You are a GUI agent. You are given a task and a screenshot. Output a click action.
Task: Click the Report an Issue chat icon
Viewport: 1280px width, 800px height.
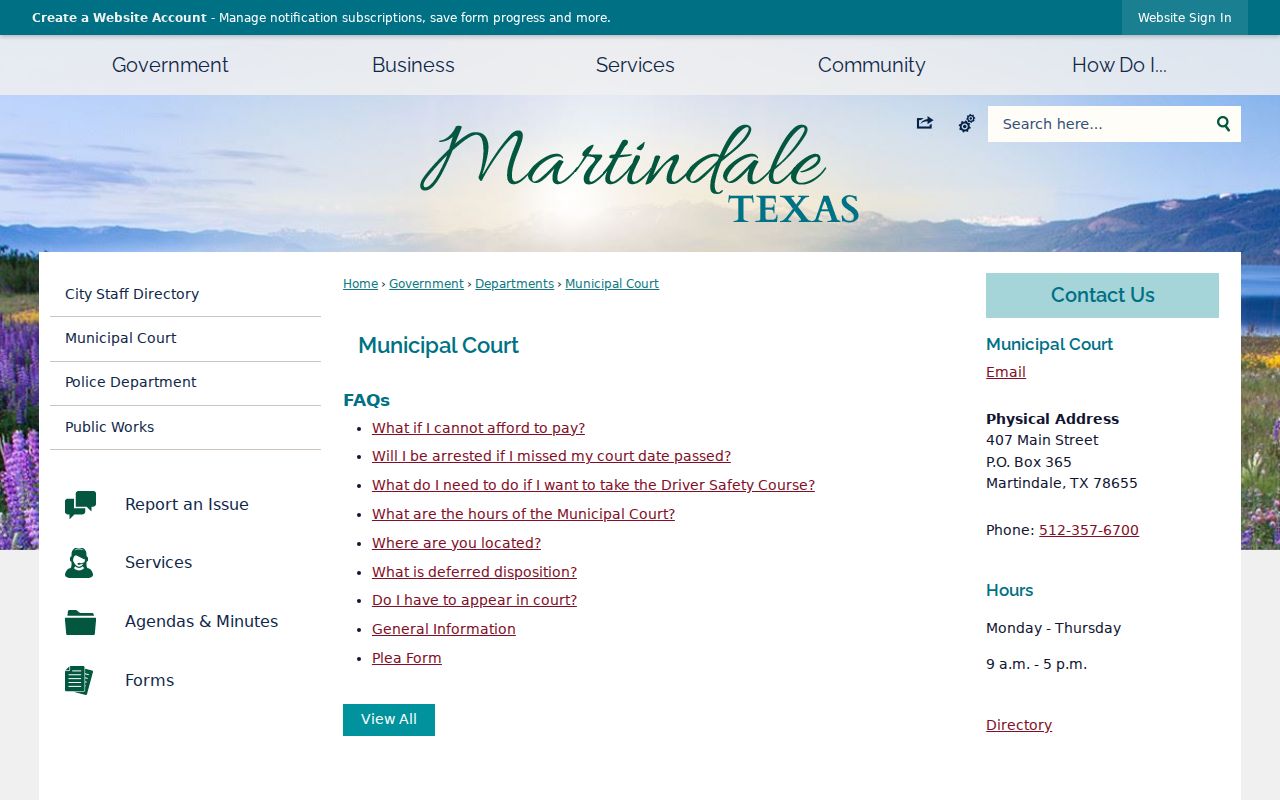(x=80, y=505)
